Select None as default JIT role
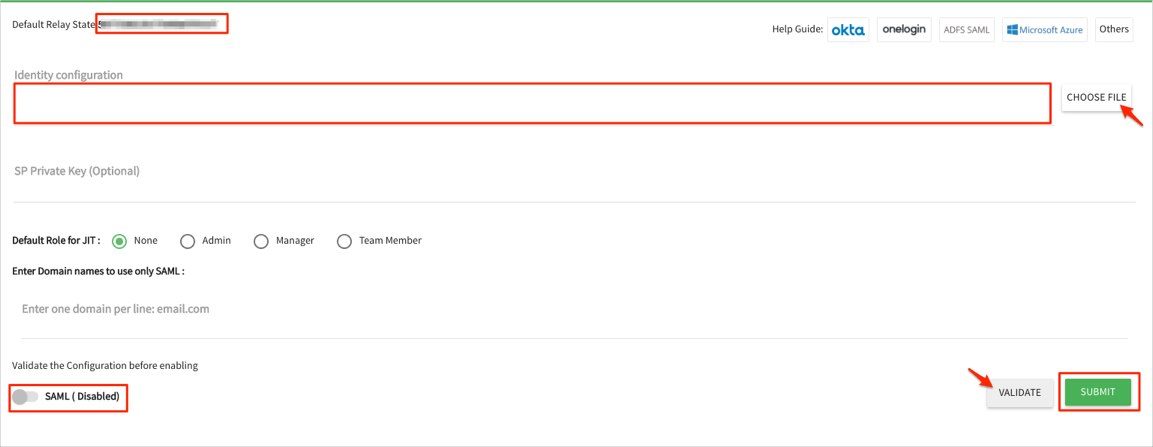Image resolution: width=1153 pixels, height=447 pixels. tap(120, 241)
